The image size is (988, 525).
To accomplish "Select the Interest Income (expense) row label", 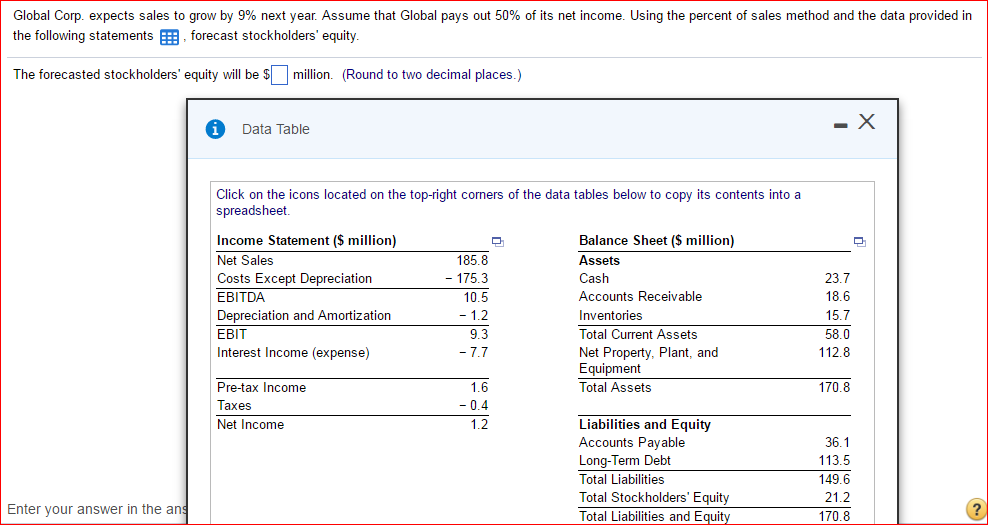I will pos(293,352).
